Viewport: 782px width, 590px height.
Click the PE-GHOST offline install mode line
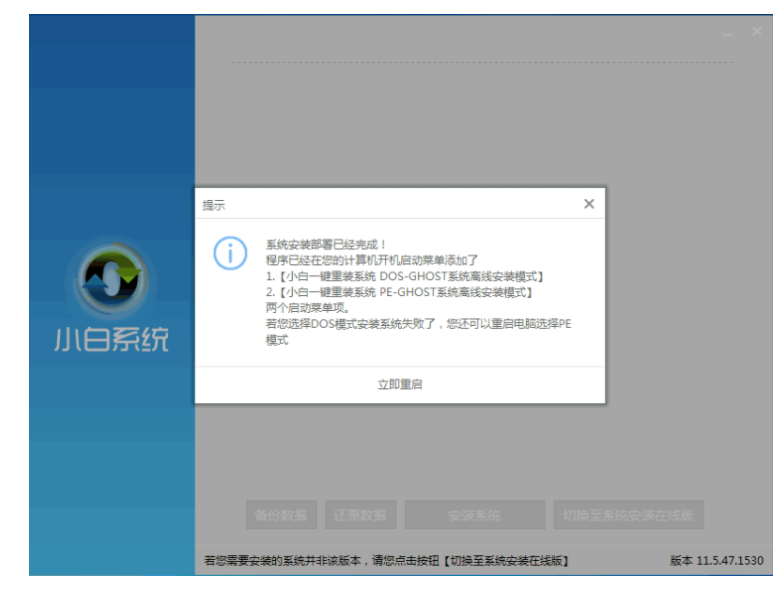(398, 292)
